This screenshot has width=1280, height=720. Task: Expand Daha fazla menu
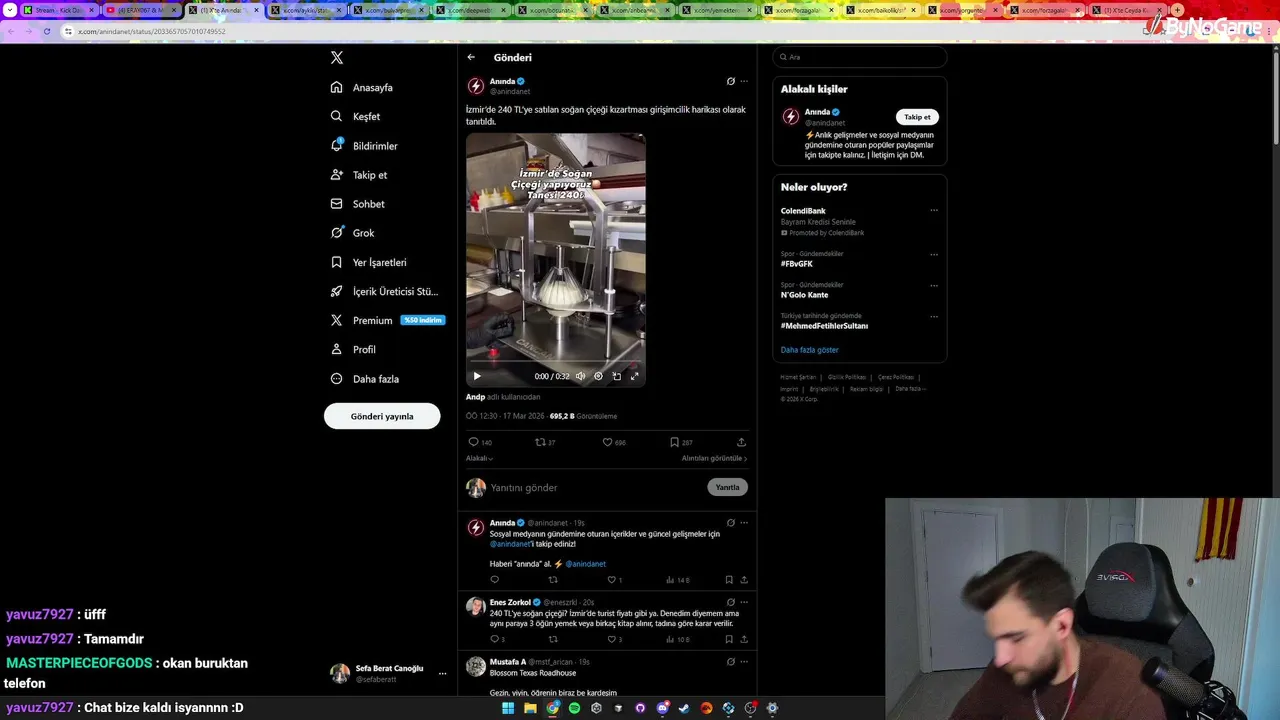(365, 379)
